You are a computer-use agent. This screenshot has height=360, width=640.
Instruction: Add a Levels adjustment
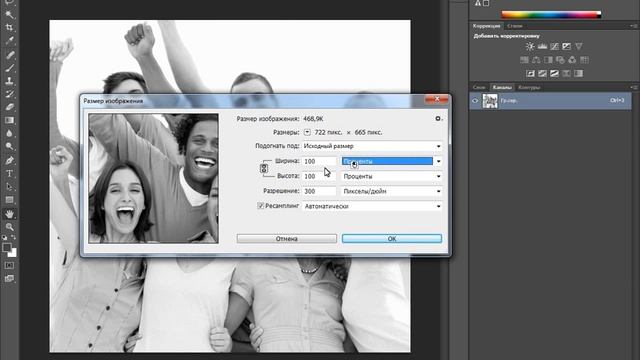point(542,46)
